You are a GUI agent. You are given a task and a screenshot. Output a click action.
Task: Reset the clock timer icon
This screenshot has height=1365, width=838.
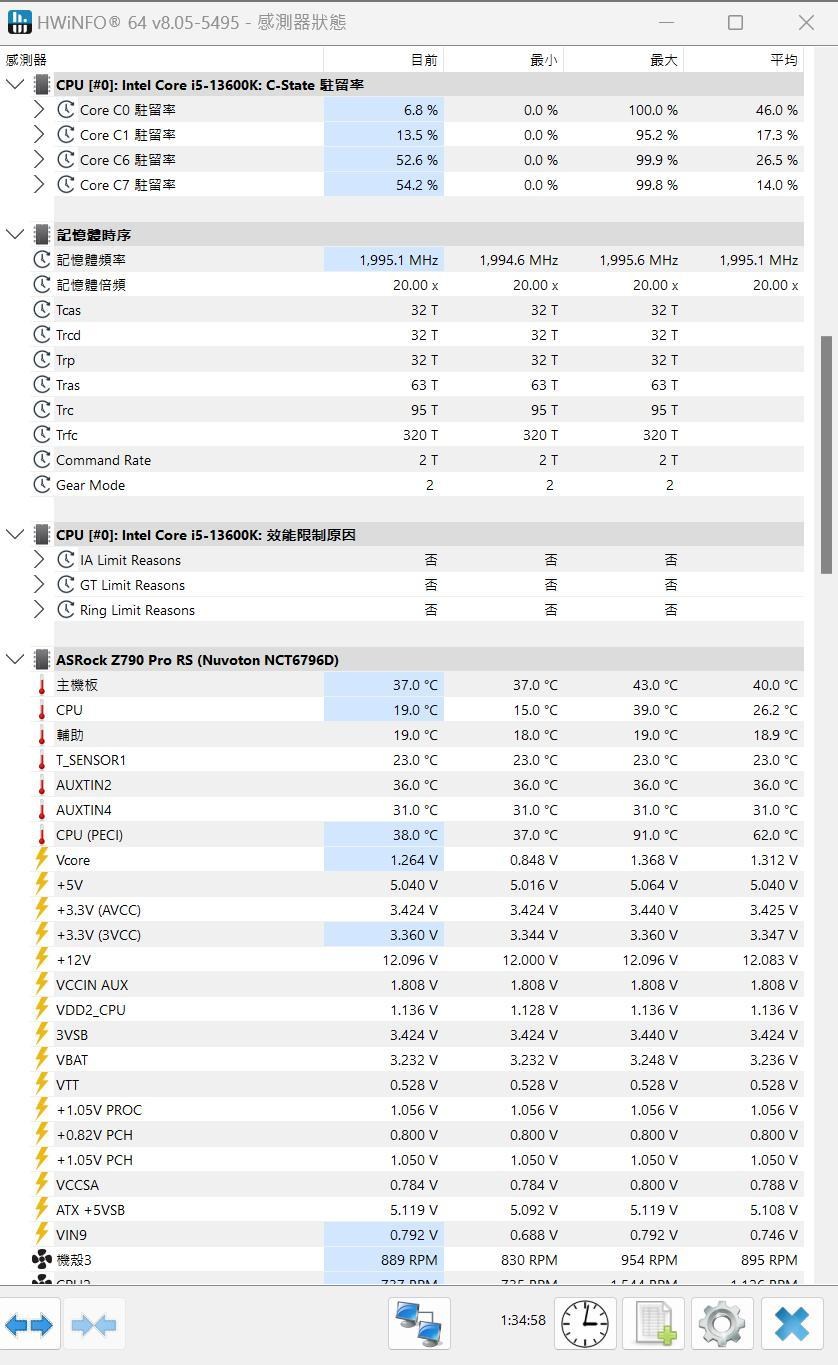pyautogui.click(x=584, y=1323)
